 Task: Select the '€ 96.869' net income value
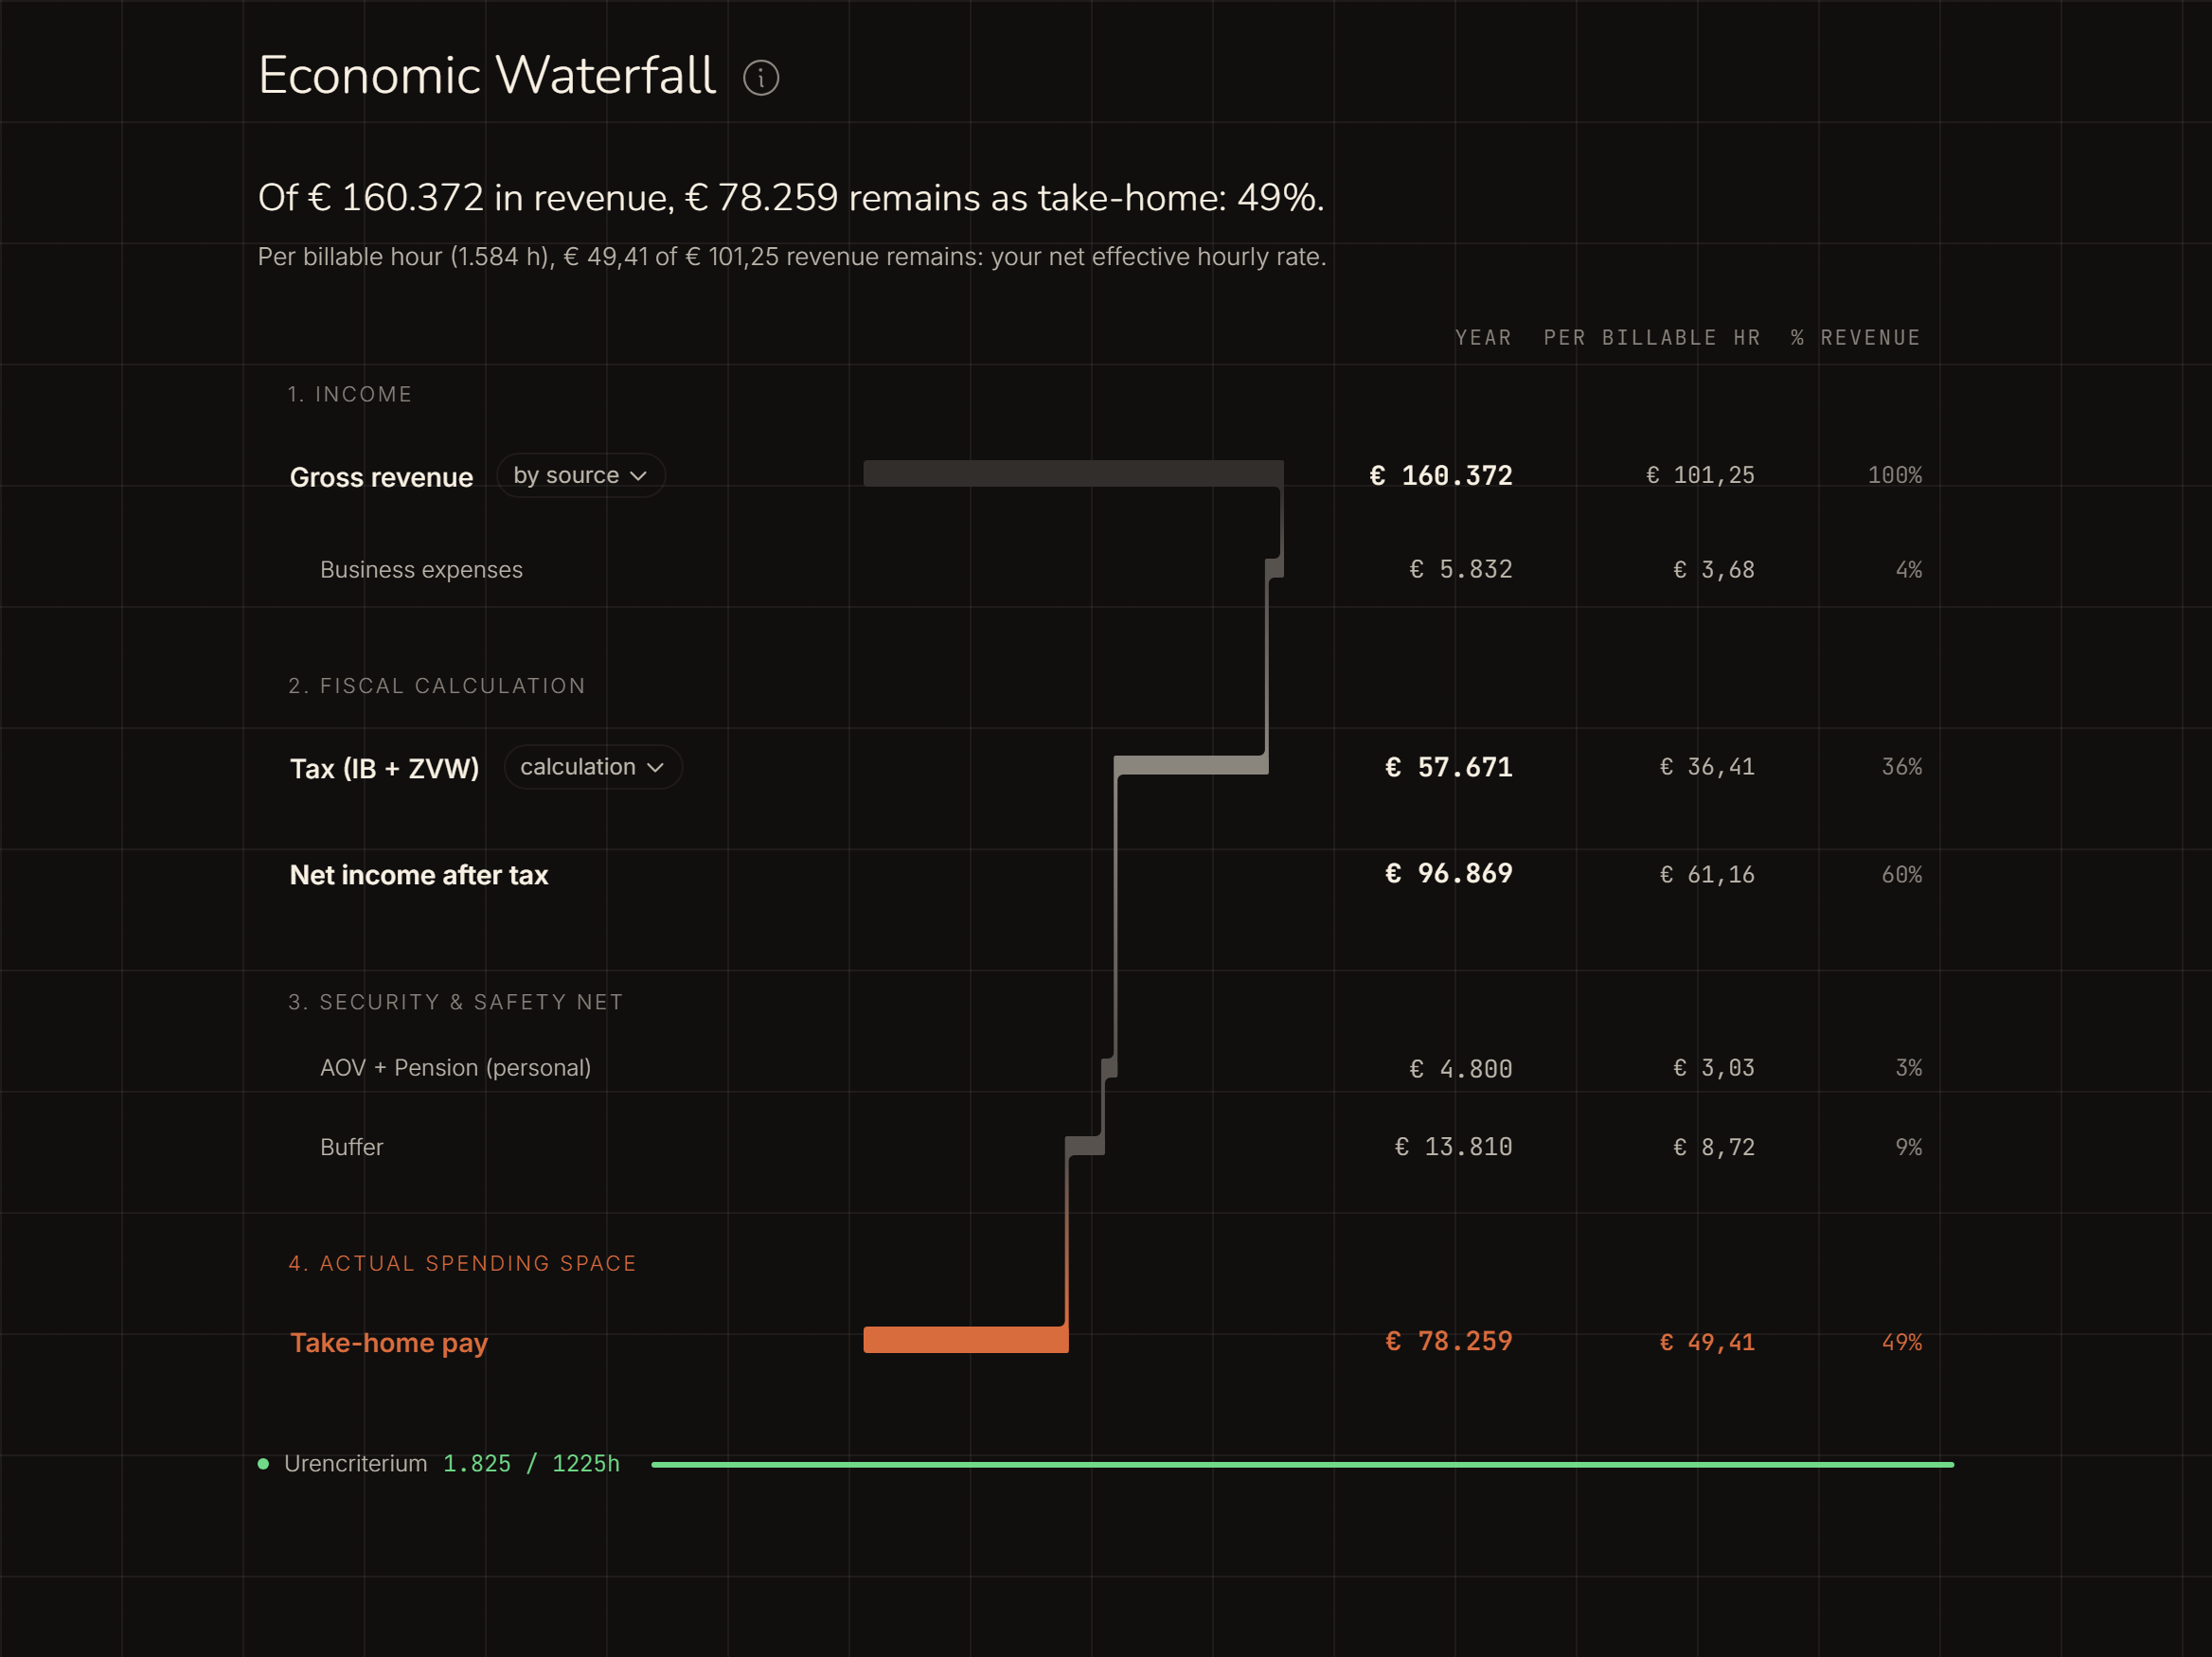[x=1448, y=873]
